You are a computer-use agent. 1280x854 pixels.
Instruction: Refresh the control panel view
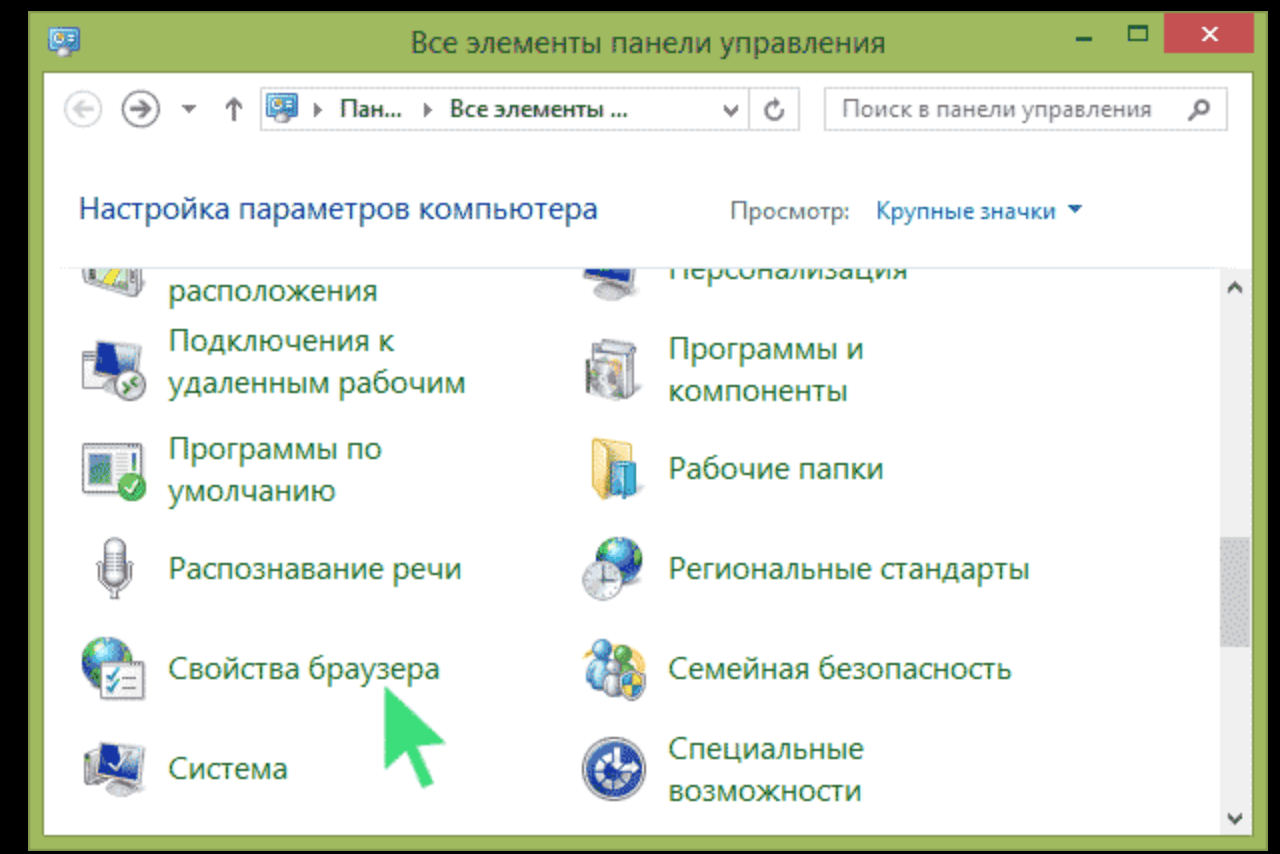coord(773,110)
